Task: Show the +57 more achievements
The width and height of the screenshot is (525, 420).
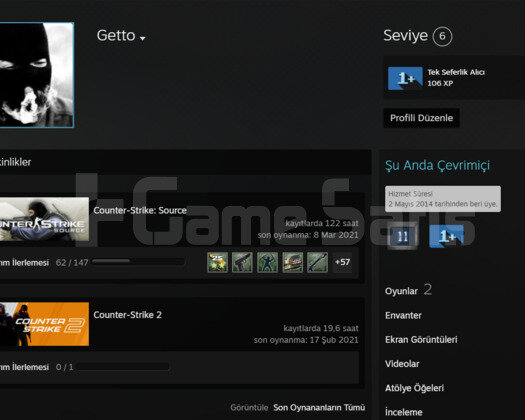Action: 342,262
